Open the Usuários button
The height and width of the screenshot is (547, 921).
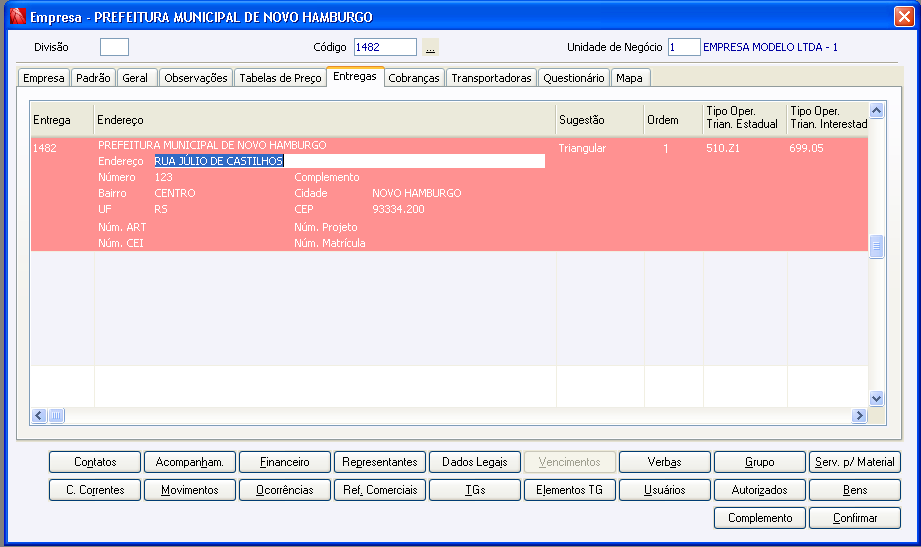tap(665, 490)
